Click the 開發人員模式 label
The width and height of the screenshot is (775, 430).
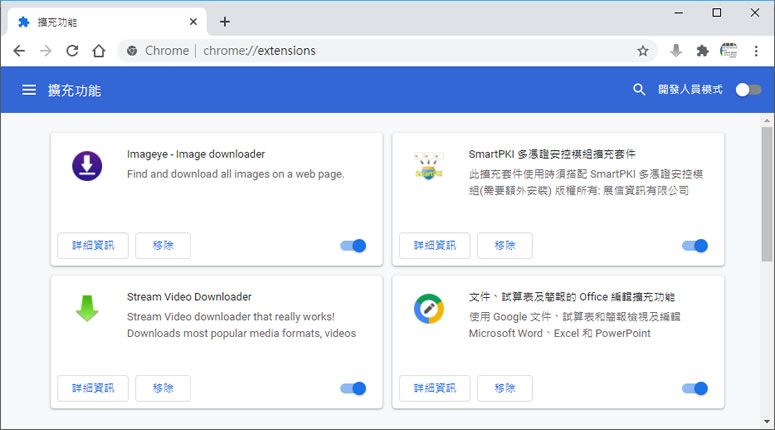690,89
